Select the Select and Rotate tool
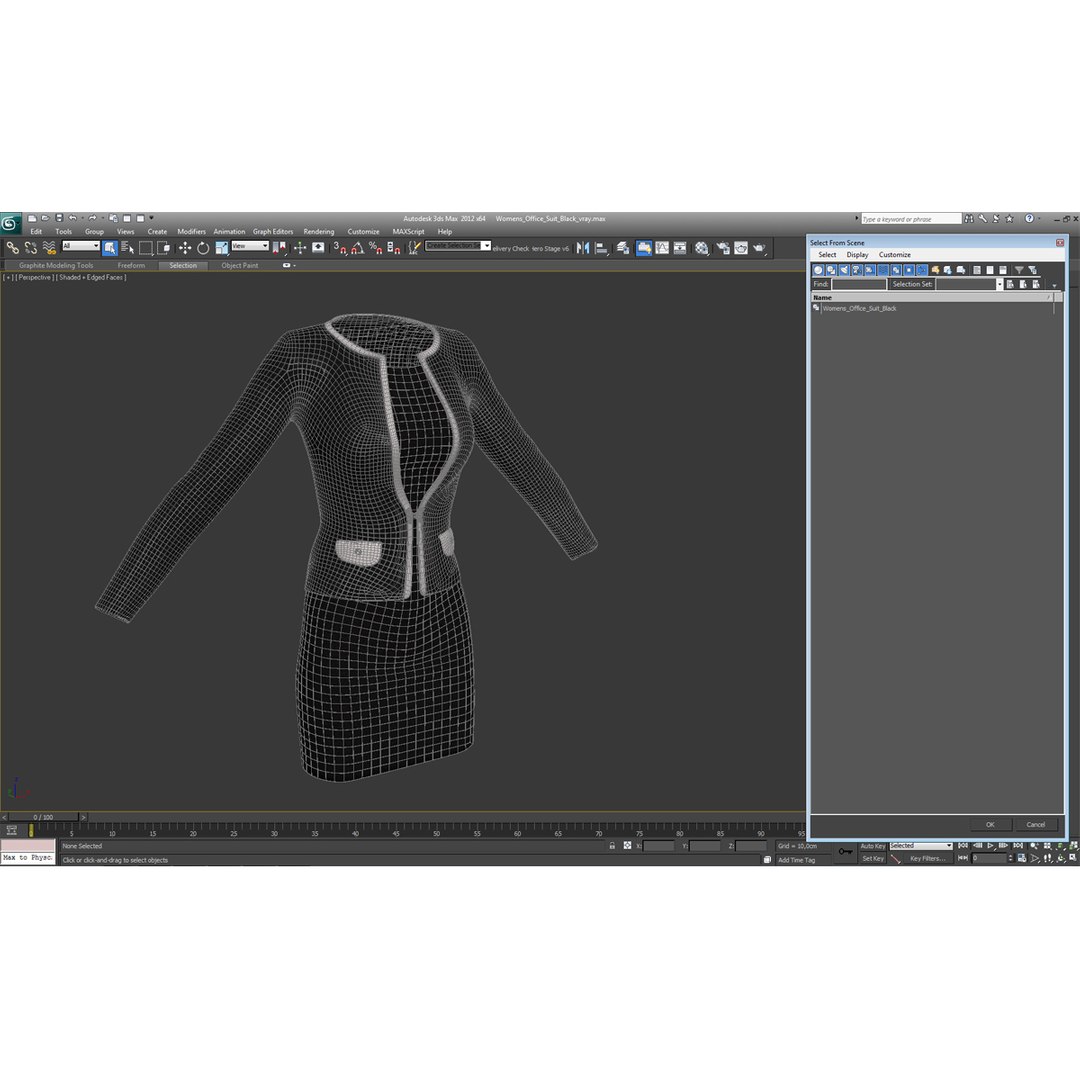Screen dimensions: 1080x1080 pyautogui.click(x=202, y=248)
